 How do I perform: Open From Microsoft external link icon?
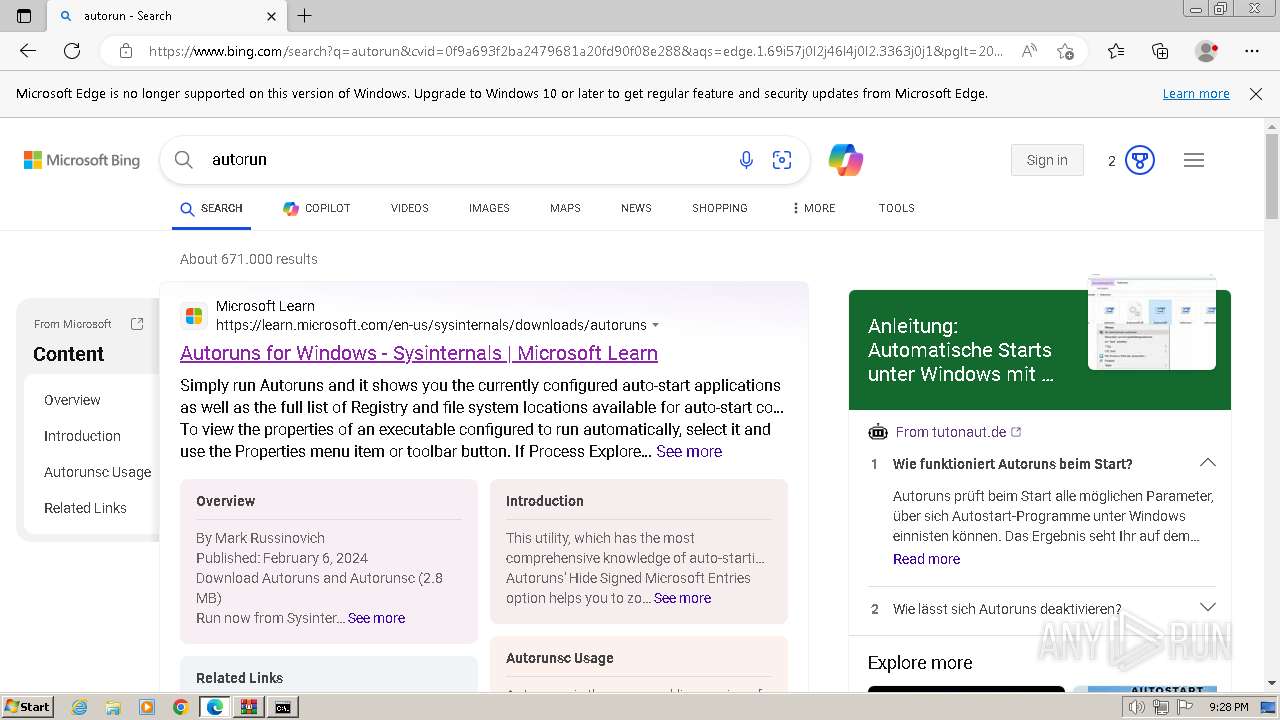pos(137,324)
